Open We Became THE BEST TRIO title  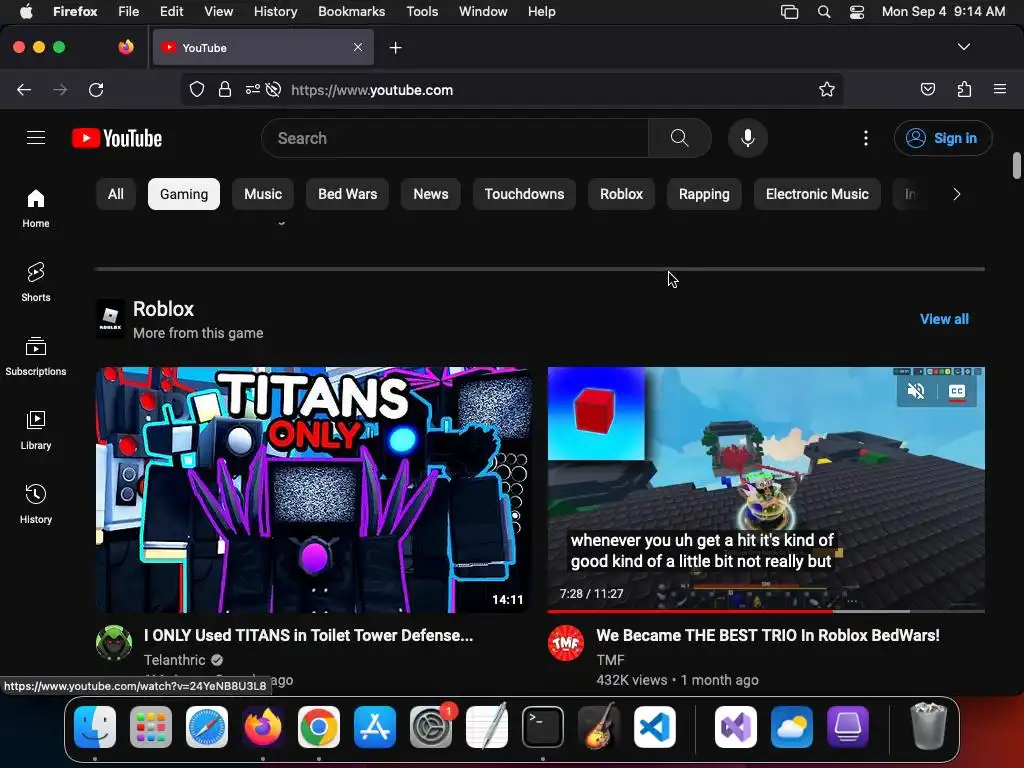[768, 635]
